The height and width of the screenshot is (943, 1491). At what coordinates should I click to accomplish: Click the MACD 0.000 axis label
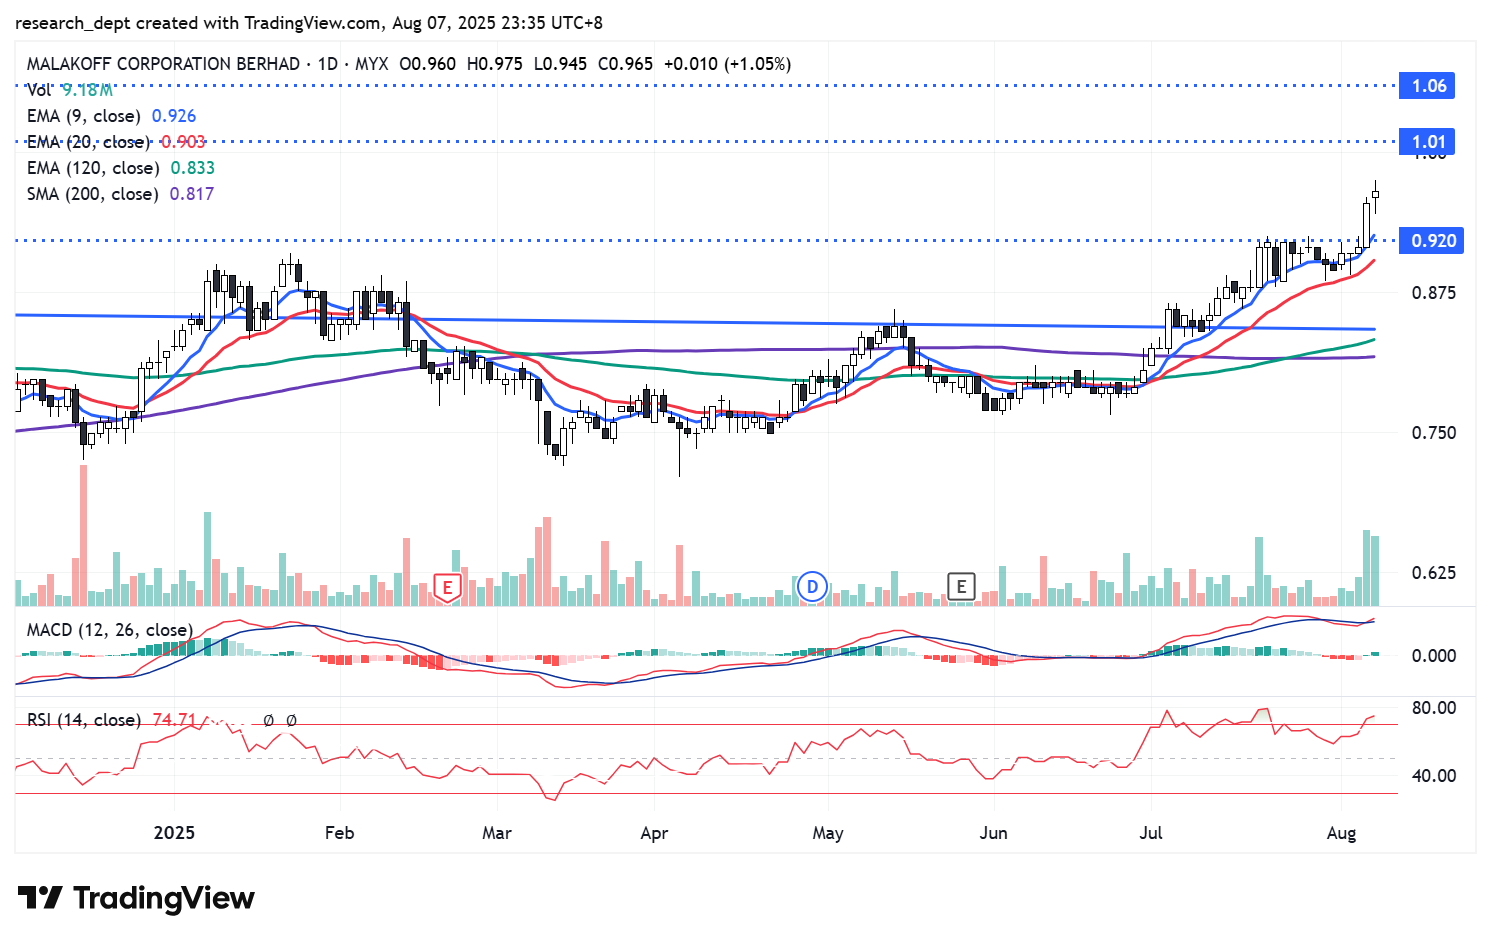pos(1434,656)
